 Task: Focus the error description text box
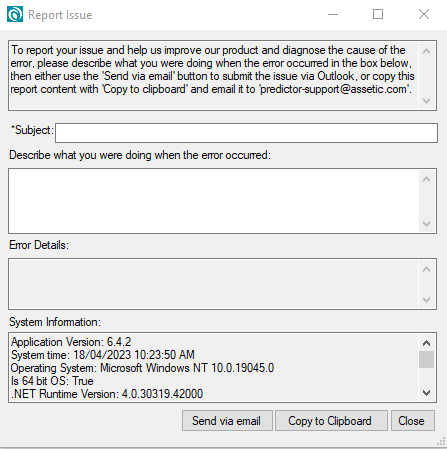(214, 201)
